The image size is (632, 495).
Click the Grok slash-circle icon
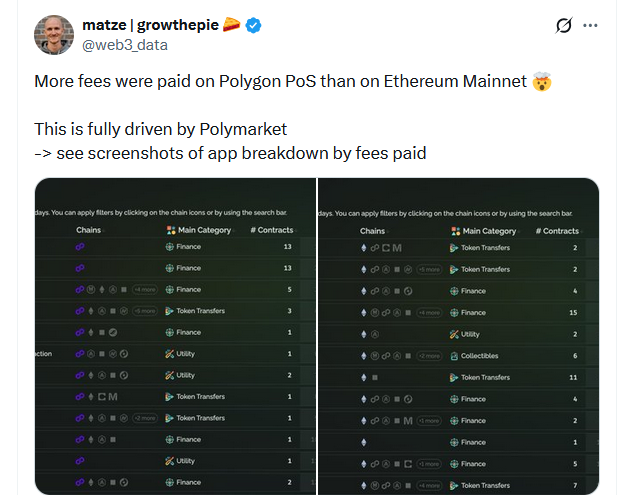pyautogui.click(x=562, y=25)
